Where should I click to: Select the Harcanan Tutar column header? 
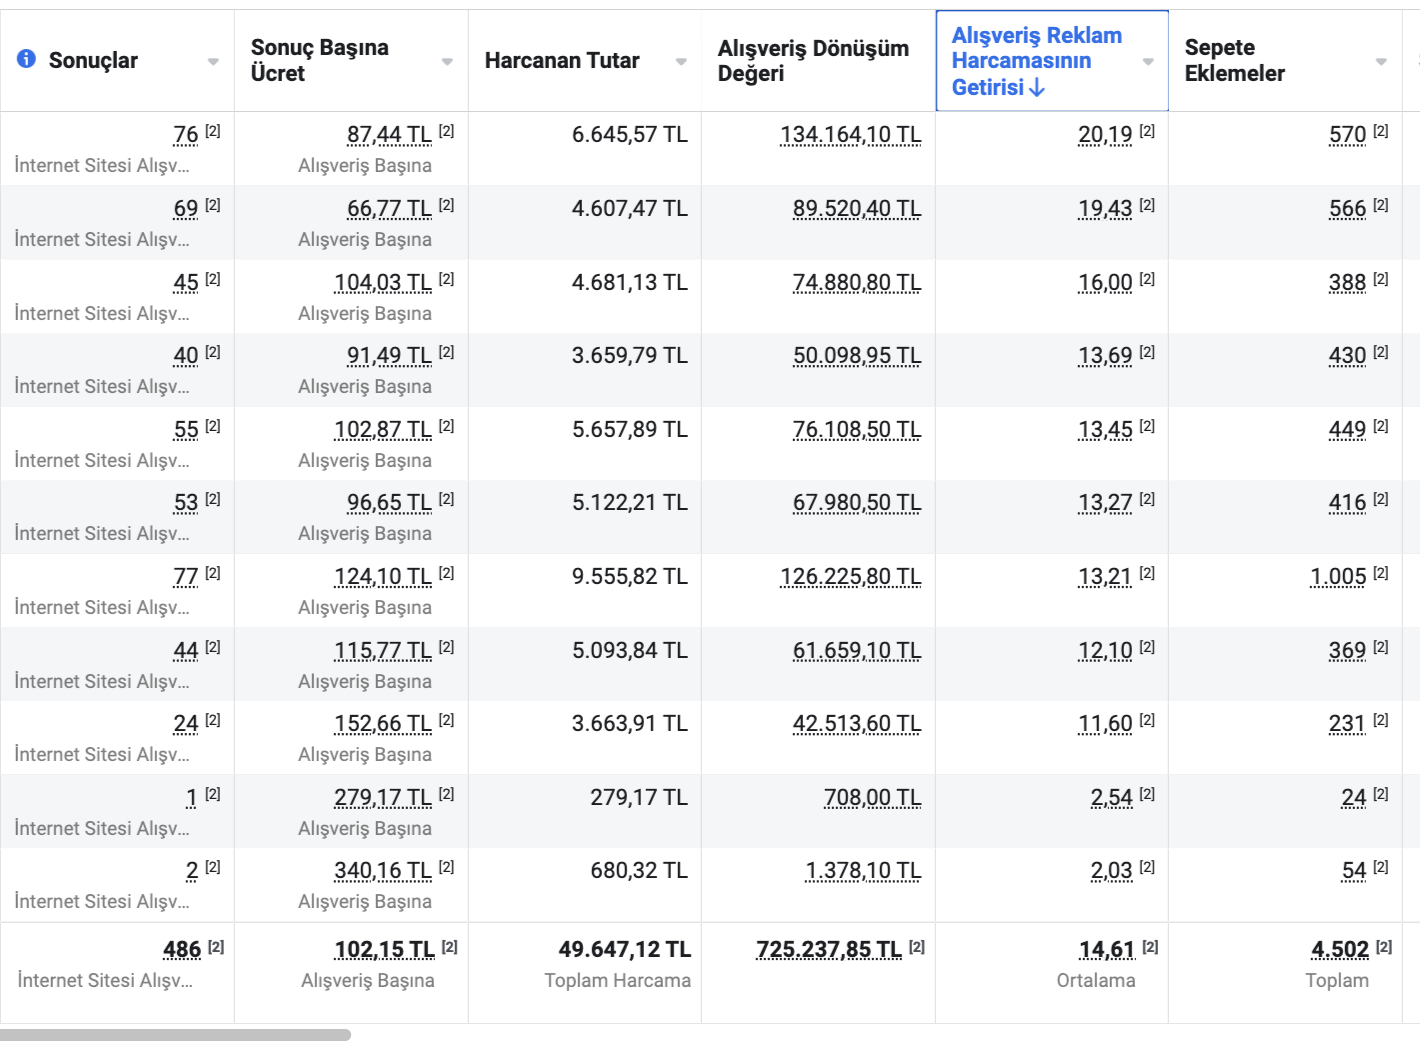click(x=562, y=61)
